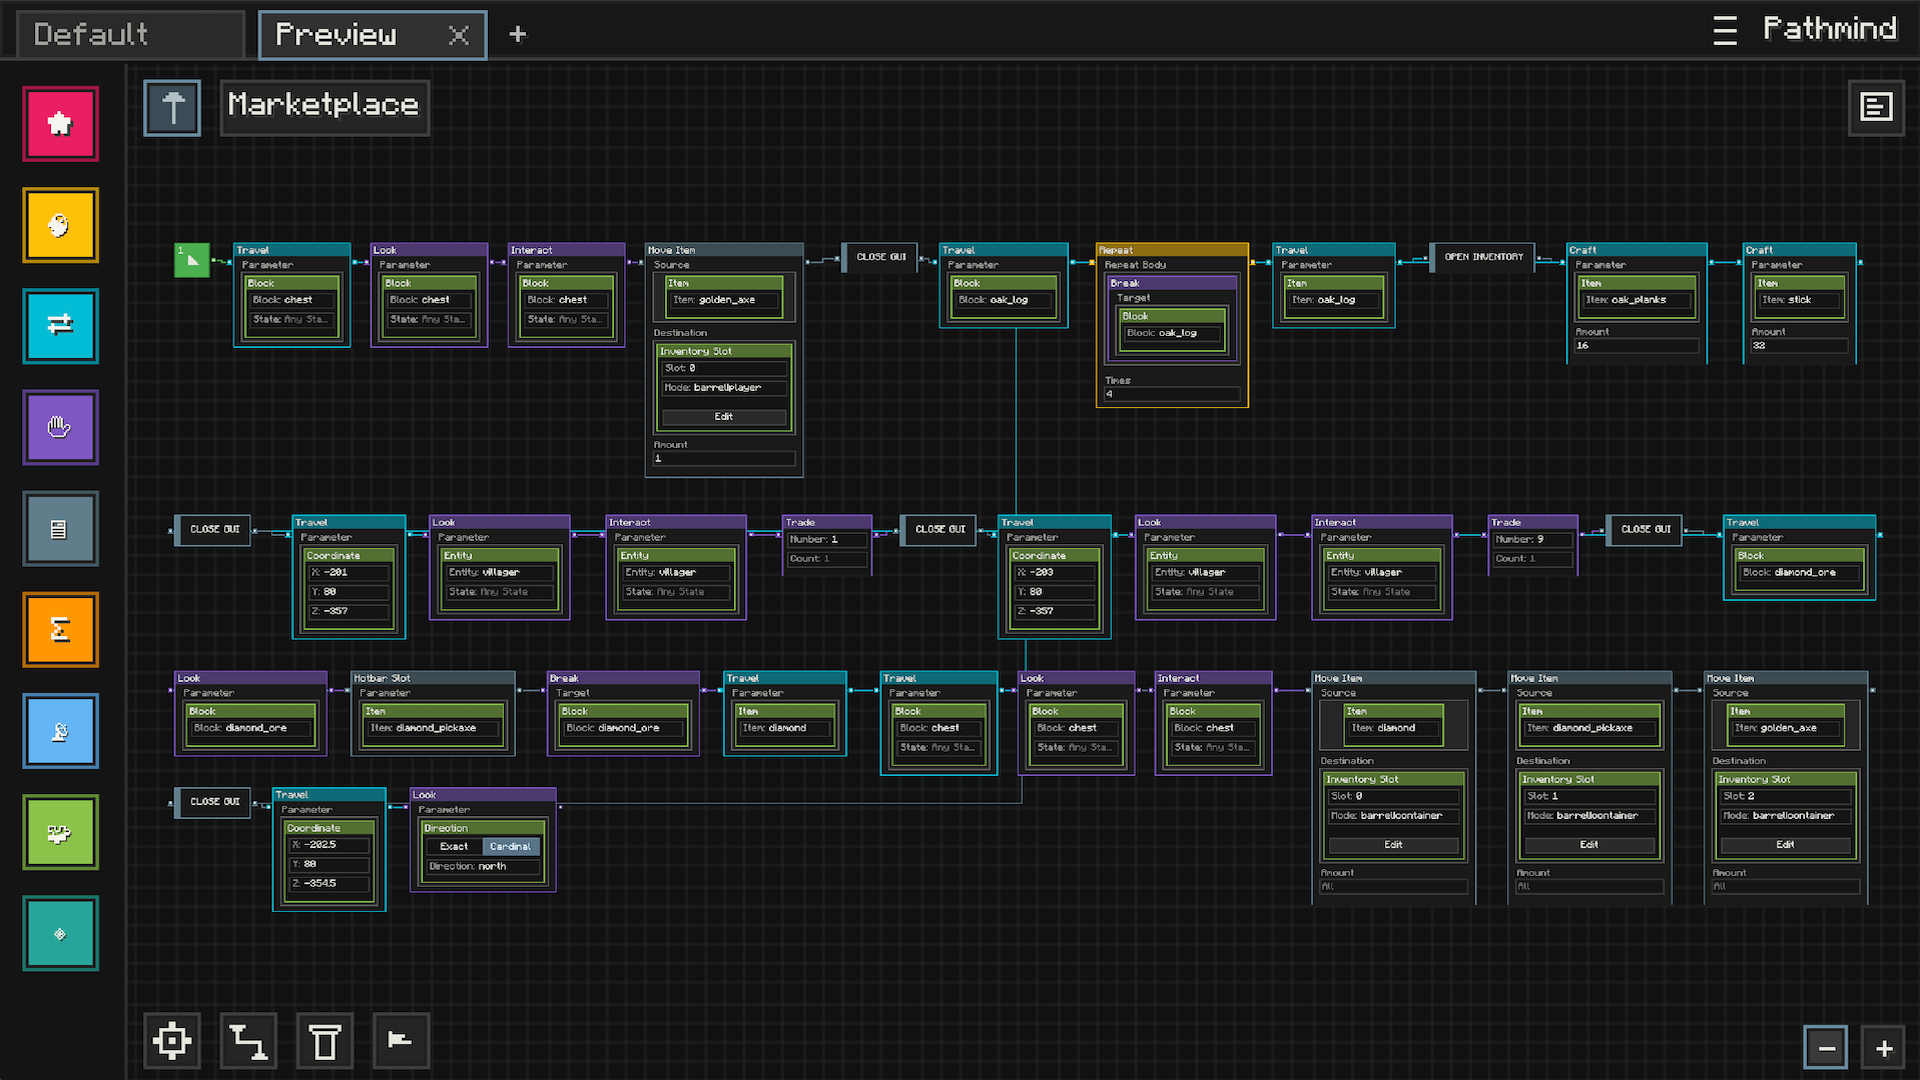Zoom out with the minus button
The image size is (1920, 1080).
pyautogui.click(x=1826, y=1048)
